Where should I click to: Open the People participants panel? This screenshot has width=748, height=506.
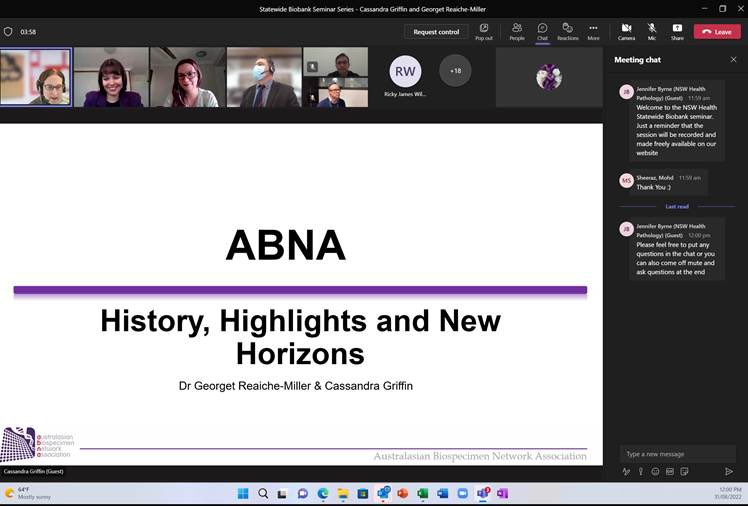tap(517, 31)
